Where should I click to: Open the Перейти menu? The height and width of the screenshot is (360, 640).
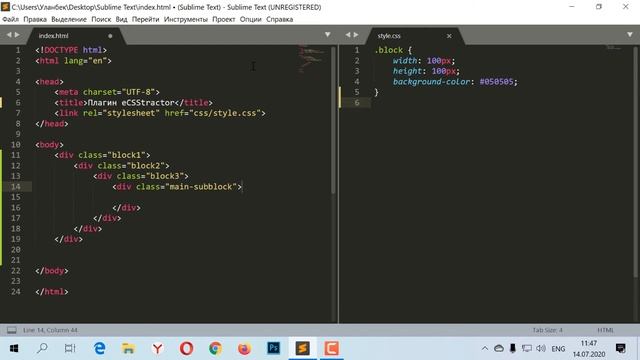[145, 19]
